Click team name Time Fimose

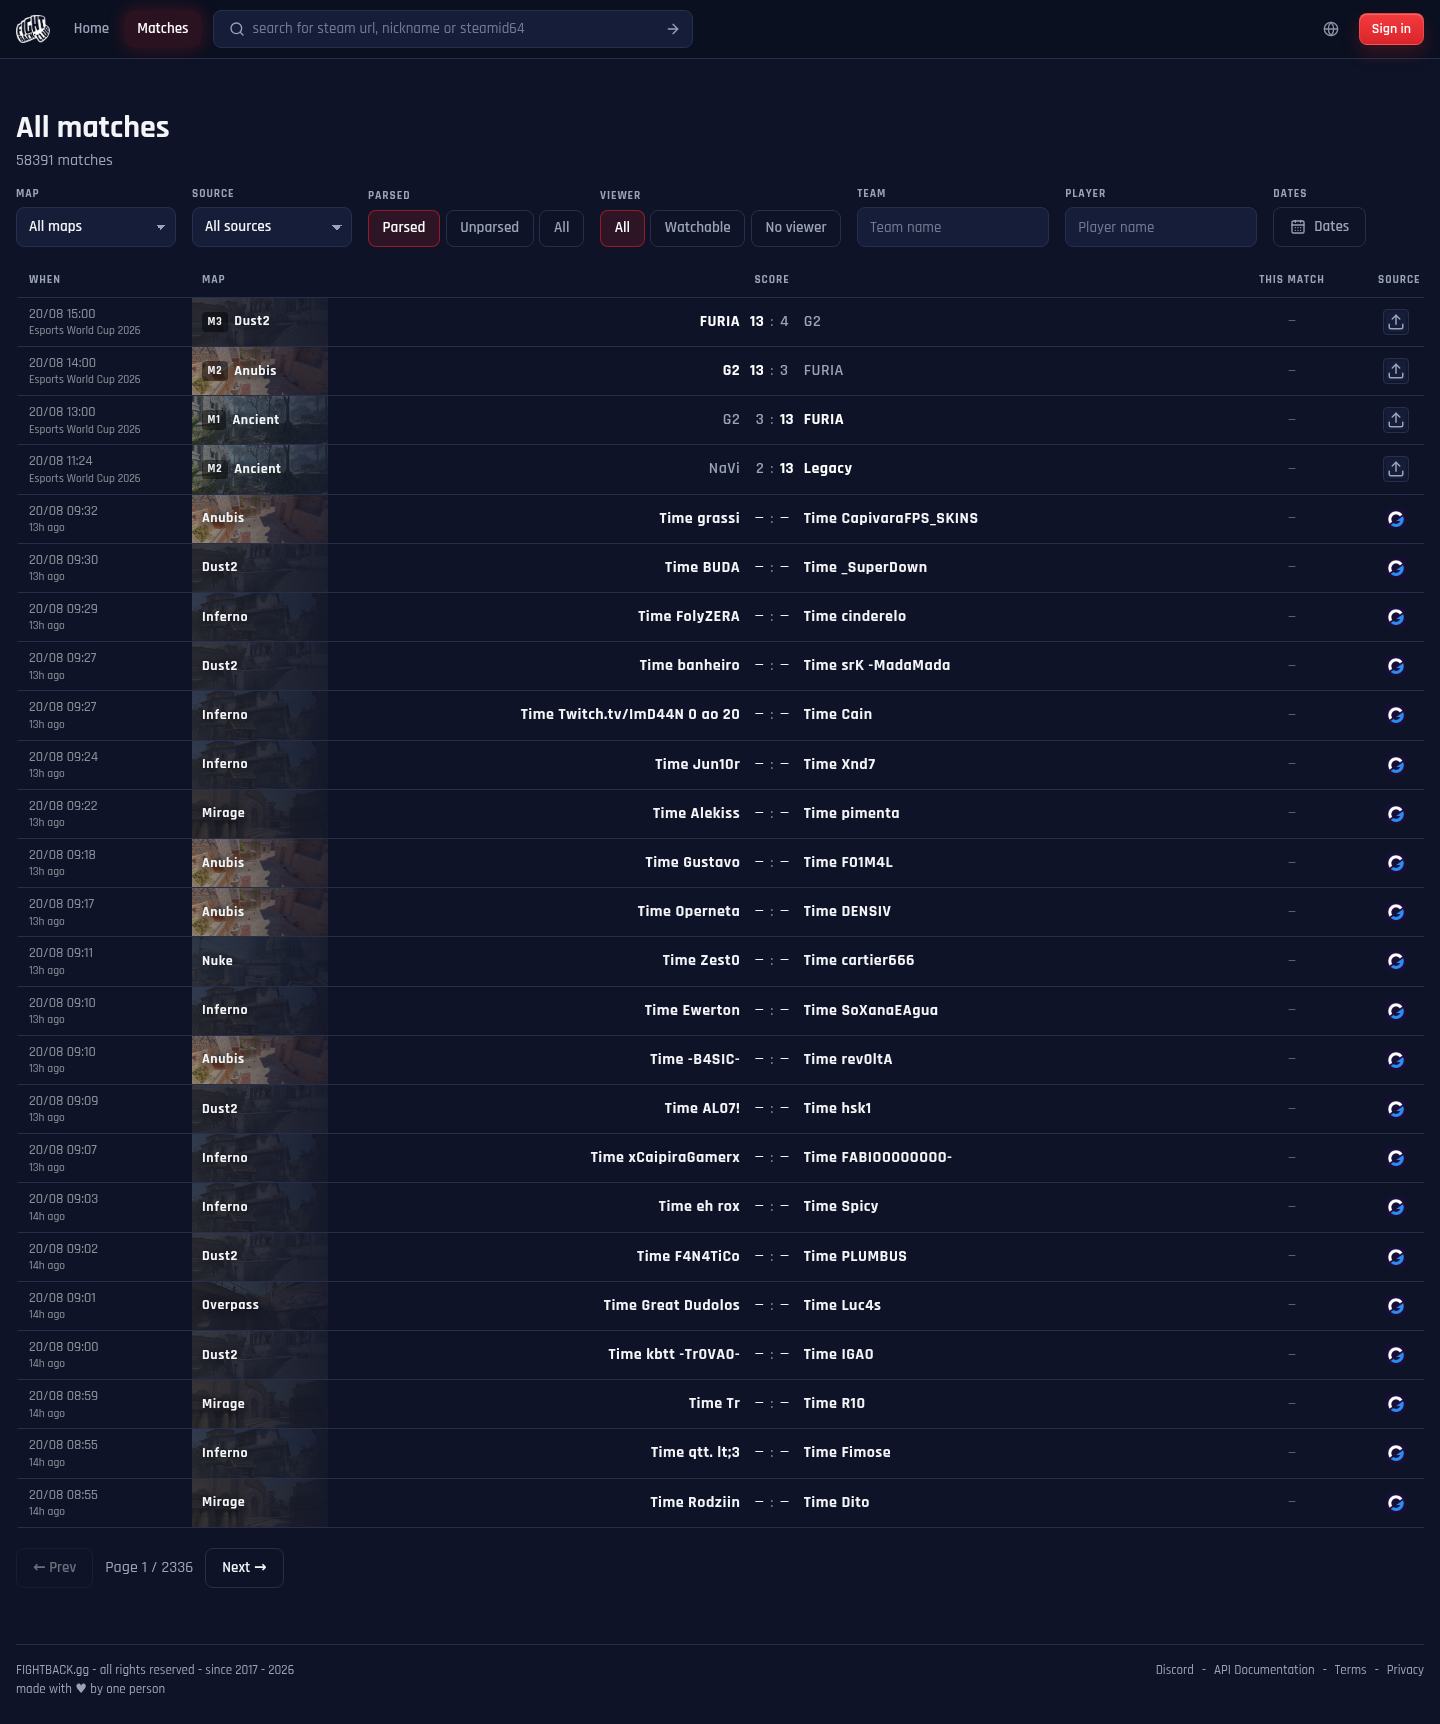point(847,1452)
